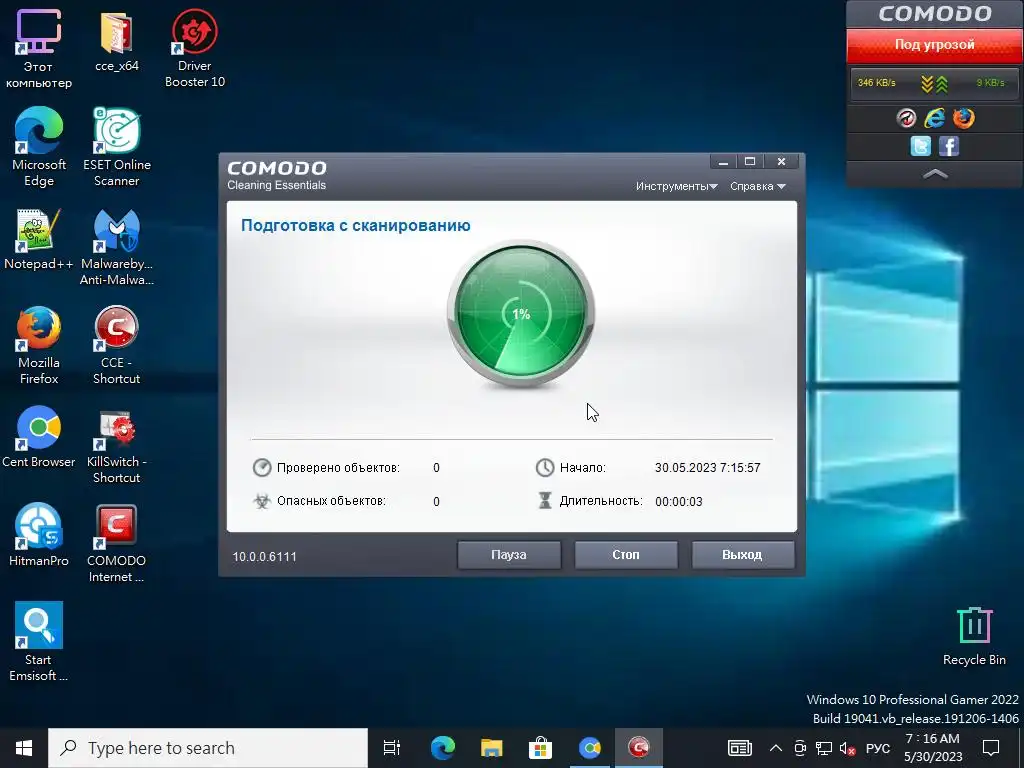
Task: Open File Explorer from the taskbar
Action: [492, 748]
